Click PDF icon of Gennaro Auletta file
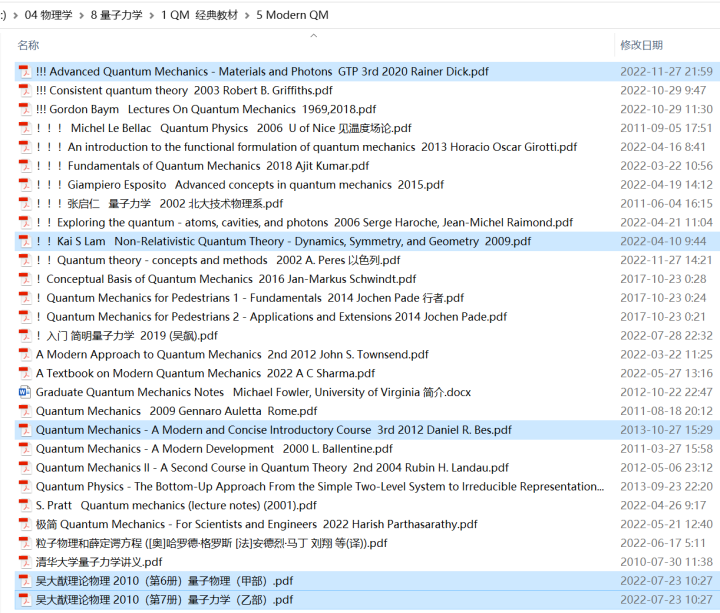The width and height of the screenshot is (720, 613). click(x=24, y=411)
